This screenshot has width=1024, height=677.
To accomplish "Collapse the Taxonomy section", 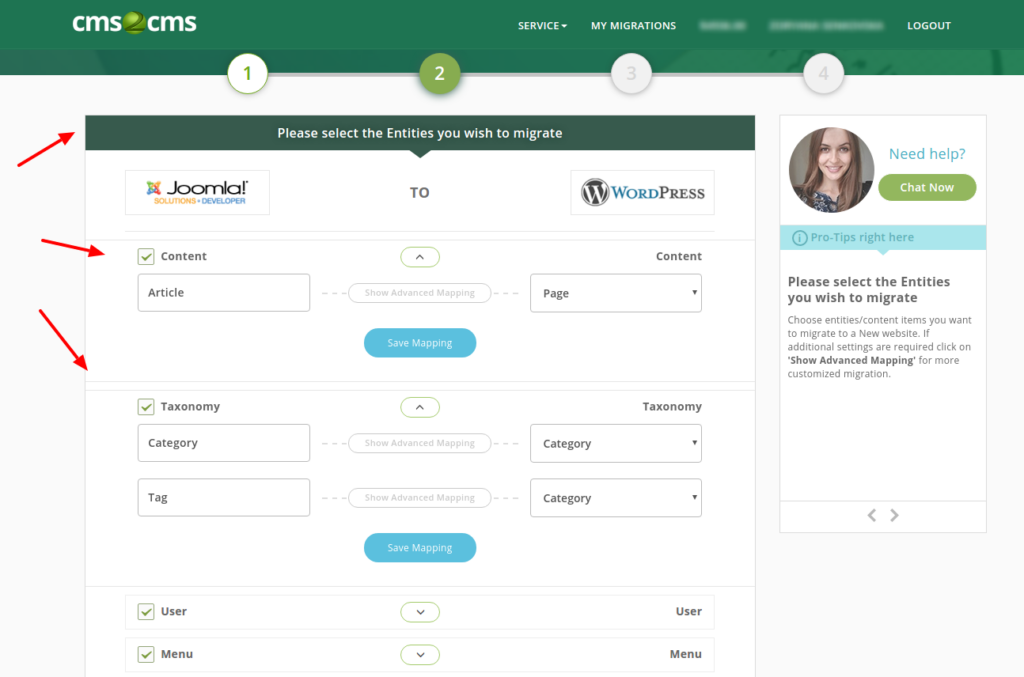I will pyautogui.click(x=420, y=407).
